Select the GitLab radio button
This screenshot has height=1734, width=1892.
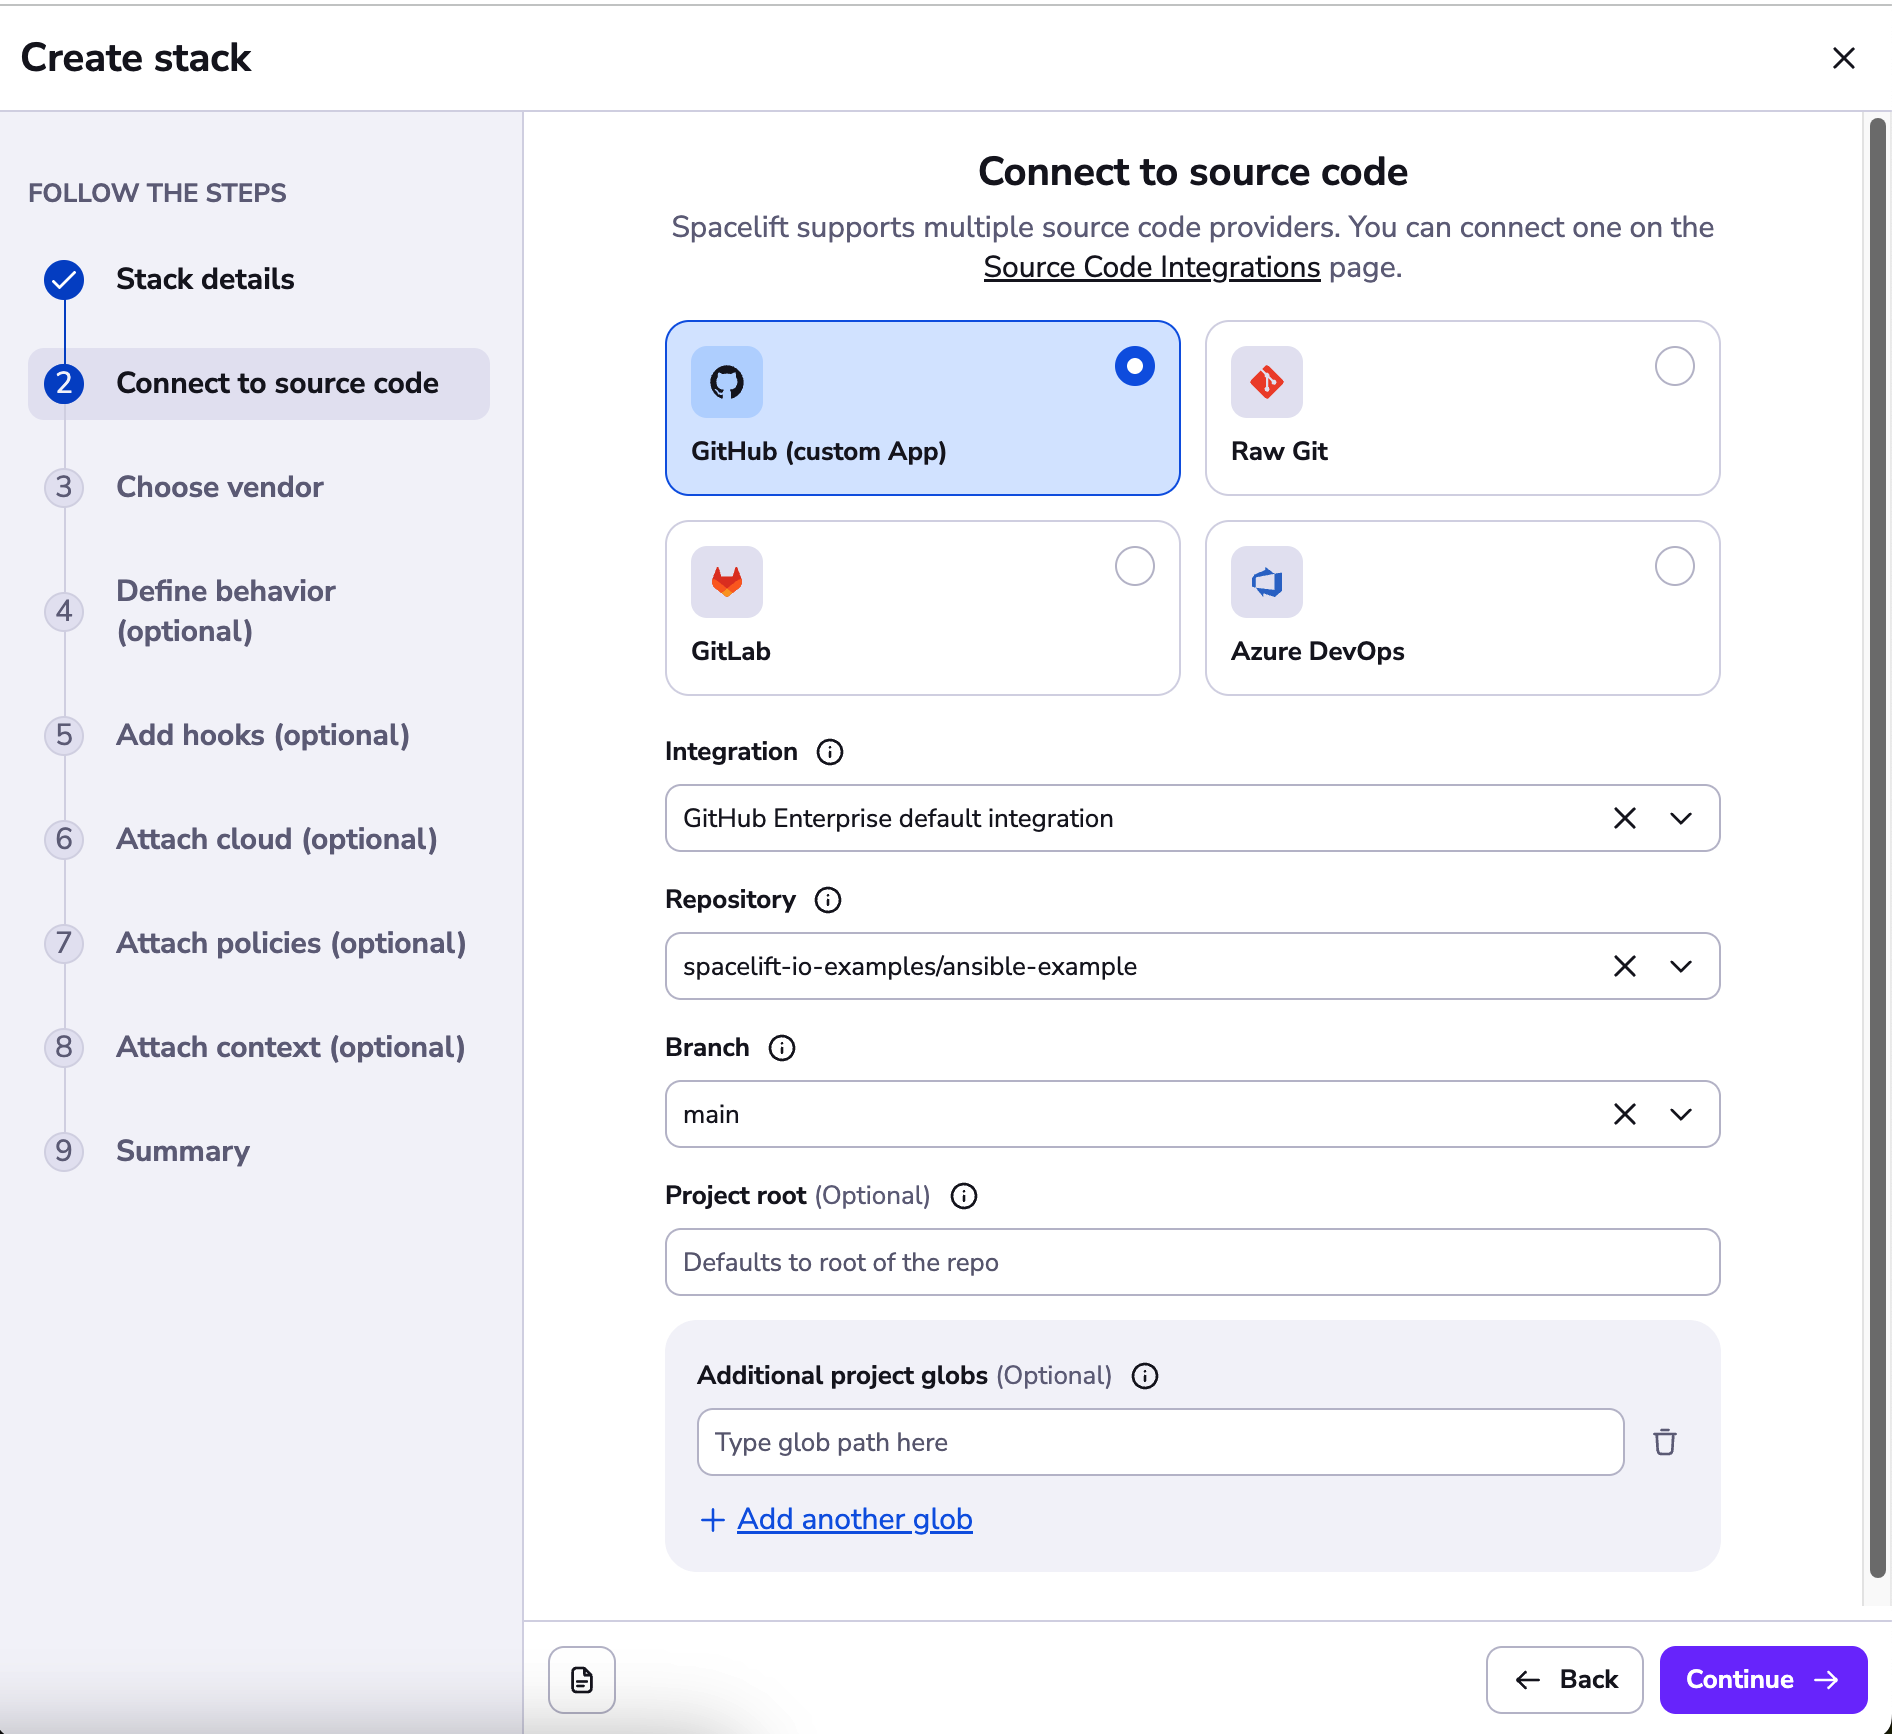point(1133,566)
